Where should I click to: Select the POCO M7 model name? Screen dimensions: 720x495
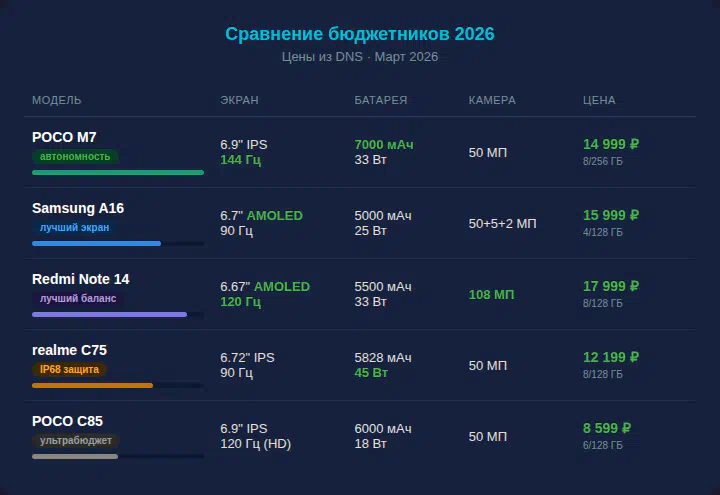pos(64,137)
